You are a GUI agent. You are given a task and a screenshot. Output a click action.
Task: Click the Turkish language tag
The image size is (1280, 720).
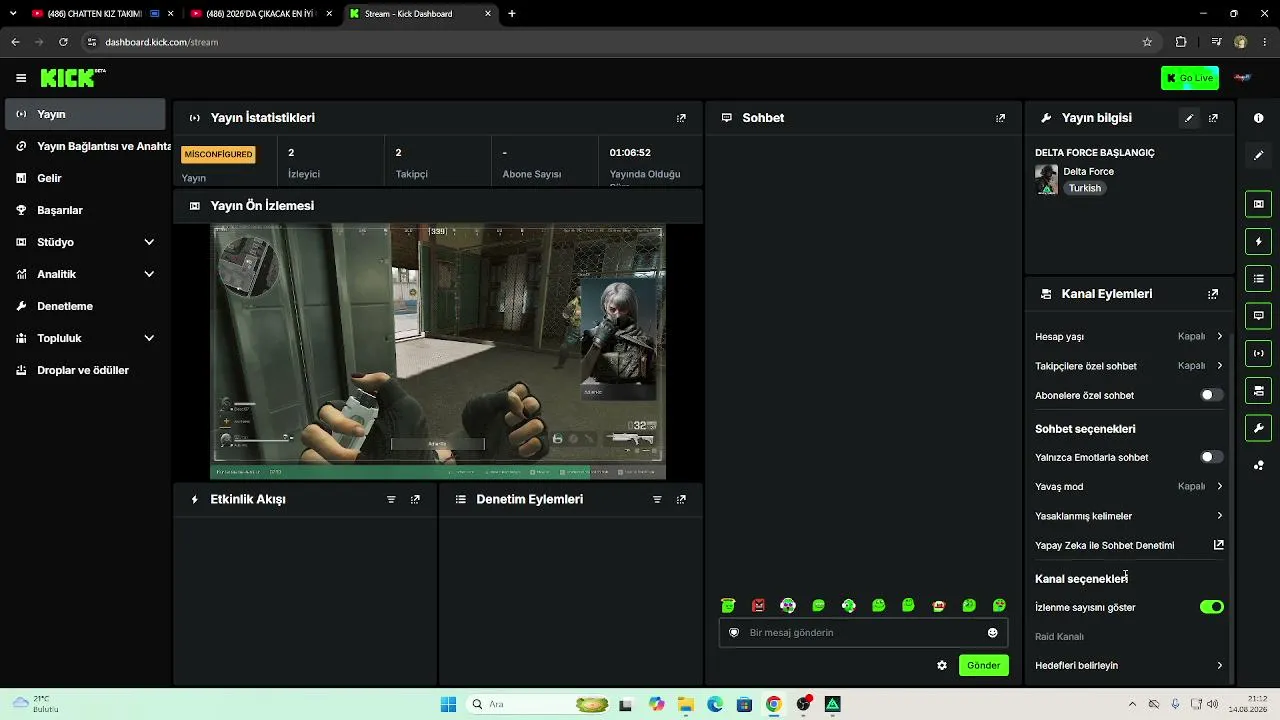(1084, 188)
